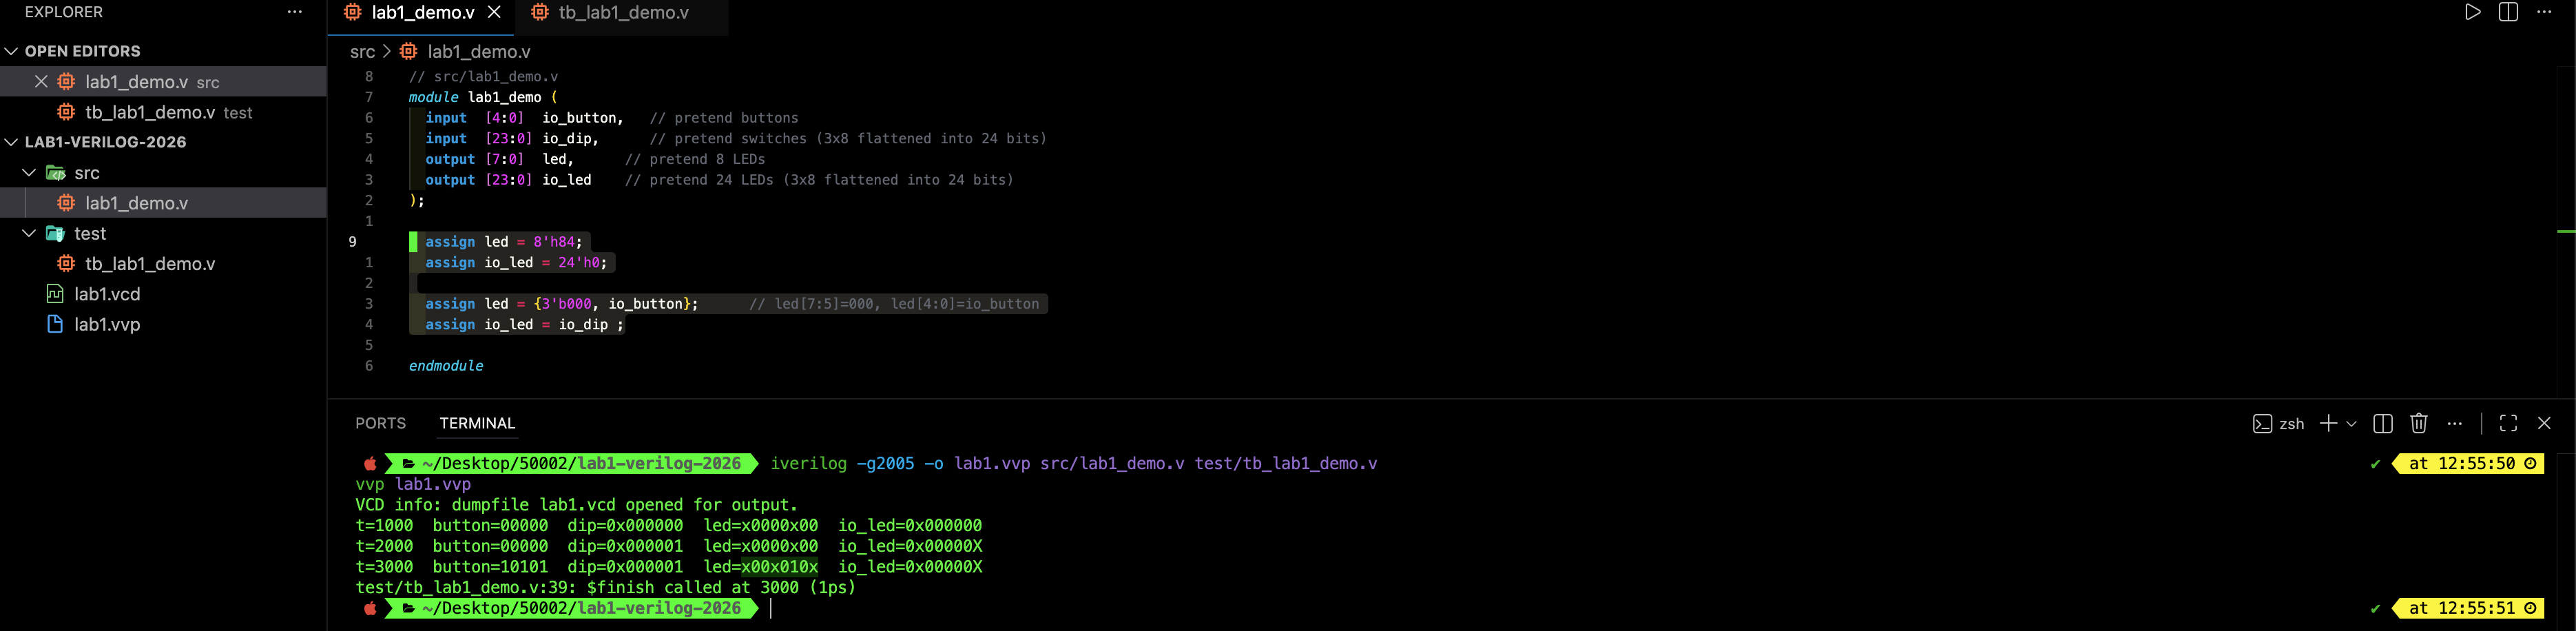
Task: Open the terminal launch profile dropdown
Action: click(x=2351, y=423)
